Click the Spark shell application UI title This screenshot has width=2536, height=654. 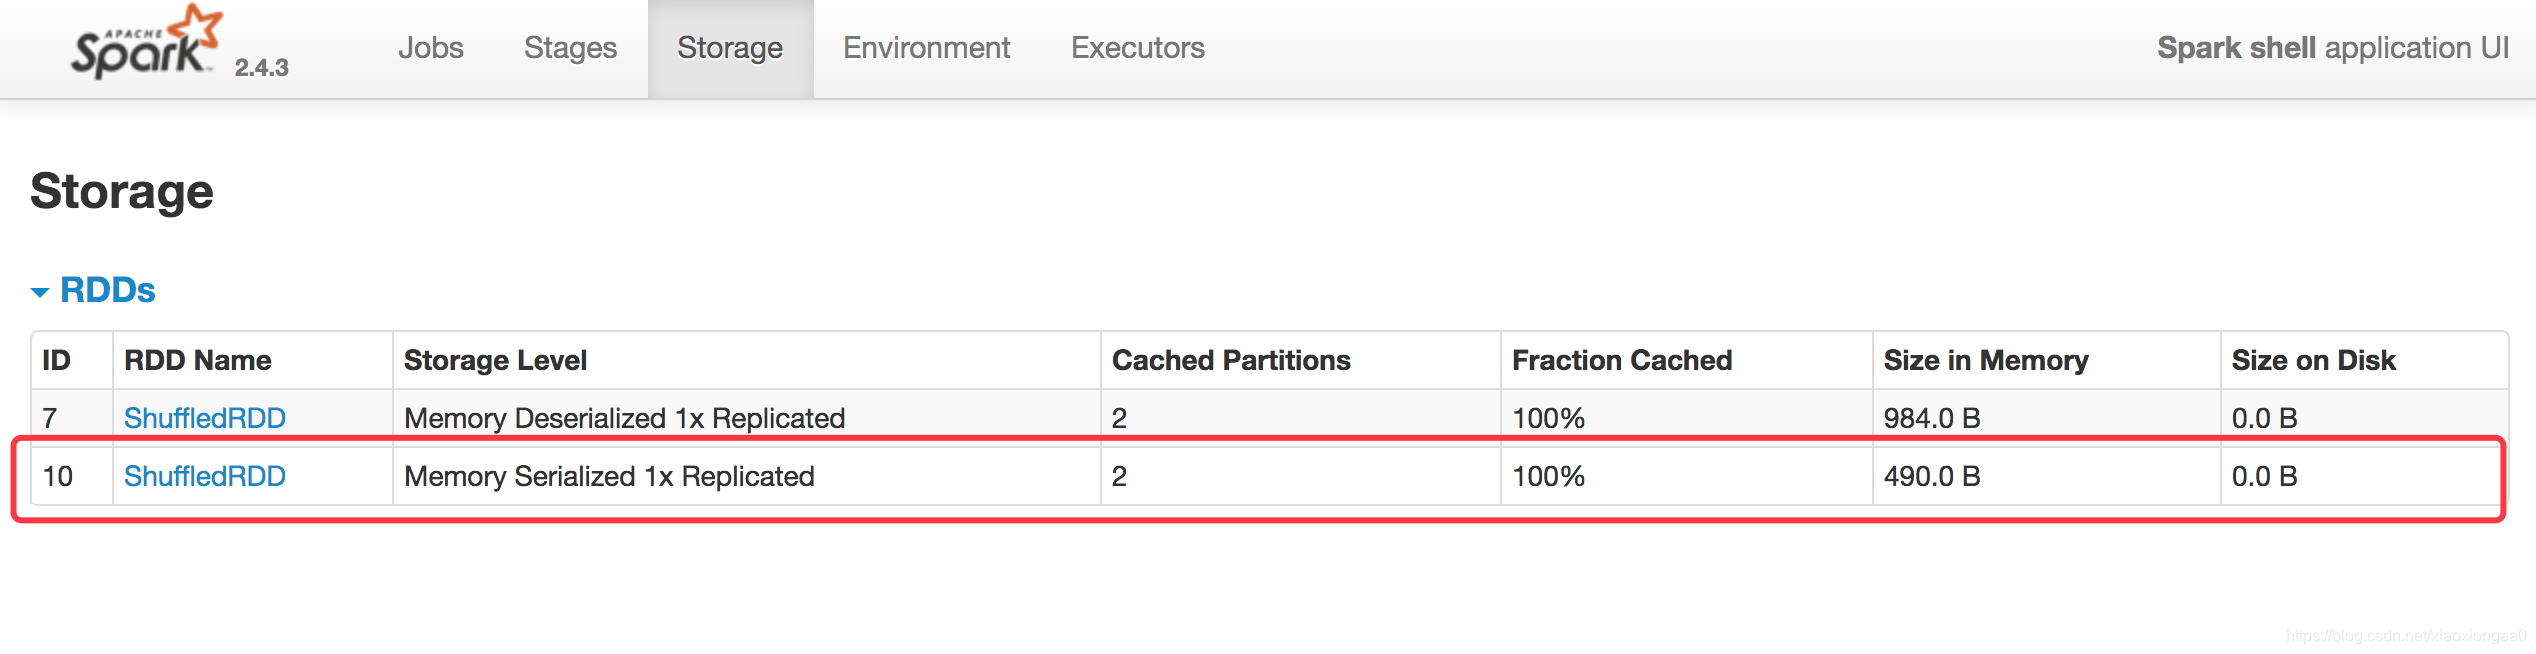pyautogui.click(x=2333, y=48)
